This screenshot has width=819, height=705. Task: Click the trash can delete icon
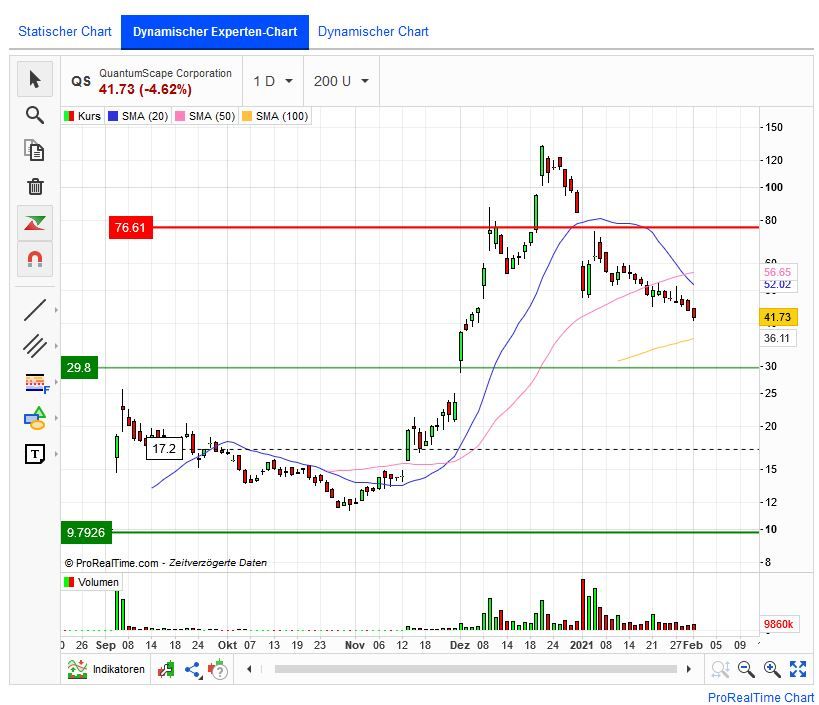coord(35,186)
